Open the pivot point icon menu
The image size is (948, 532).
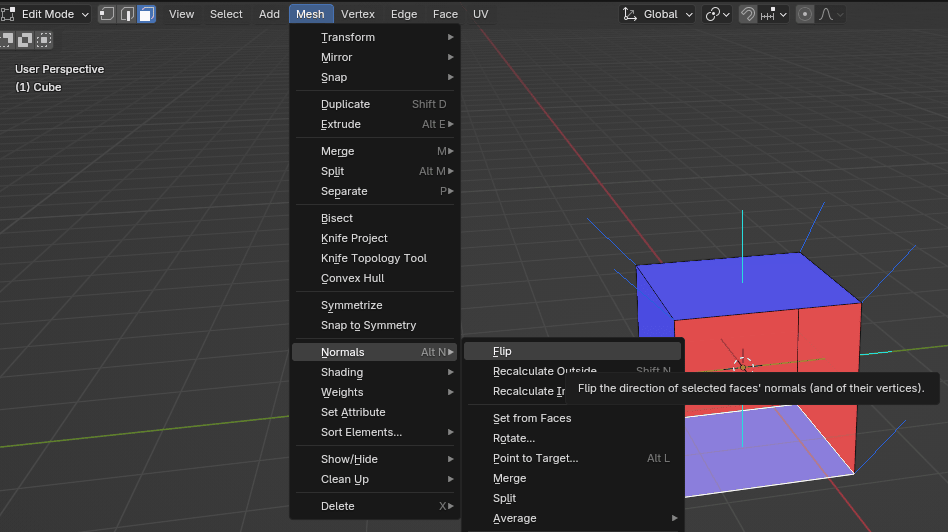click(x=716, y=14)
